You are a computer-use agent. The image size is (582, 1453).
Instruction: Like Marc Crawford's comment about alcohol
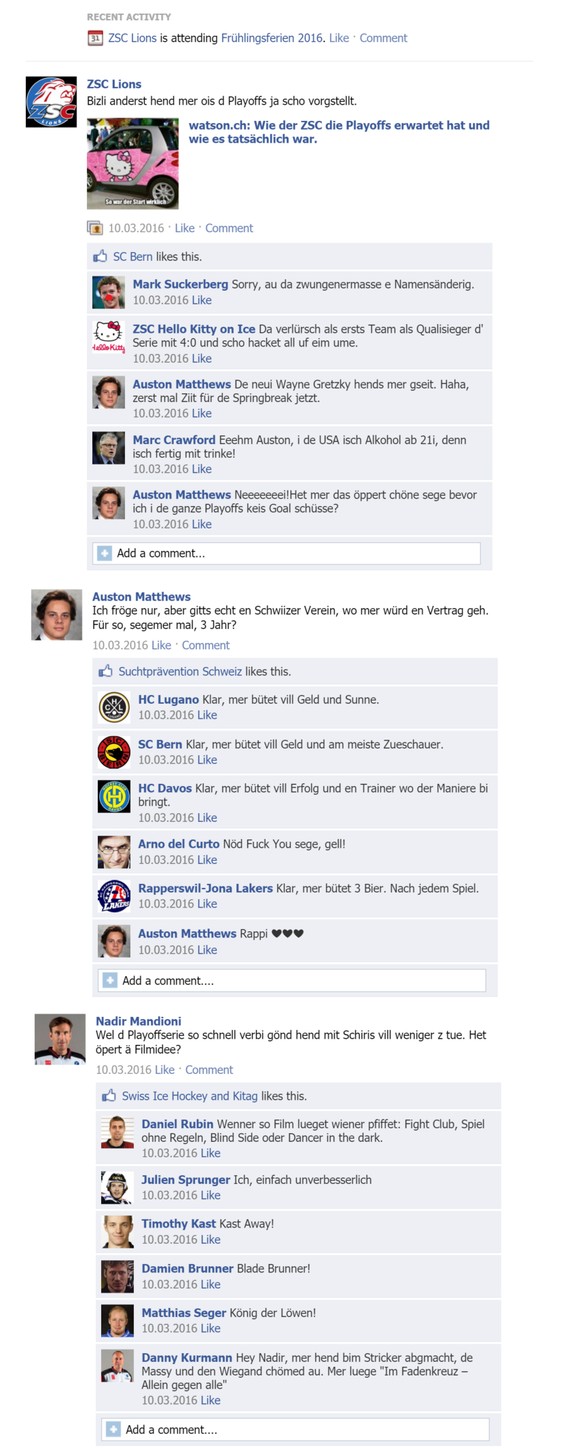pos(202,469)
